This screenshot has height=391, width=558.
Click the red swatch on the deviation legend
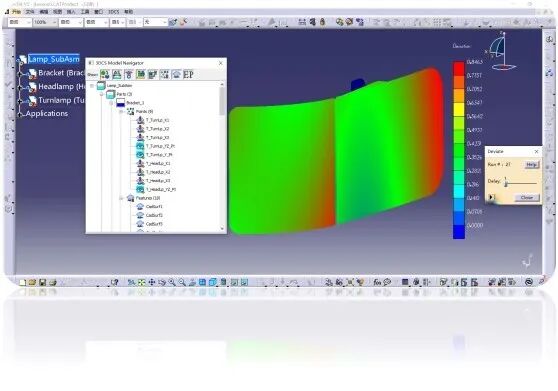(x=459, y=69)
